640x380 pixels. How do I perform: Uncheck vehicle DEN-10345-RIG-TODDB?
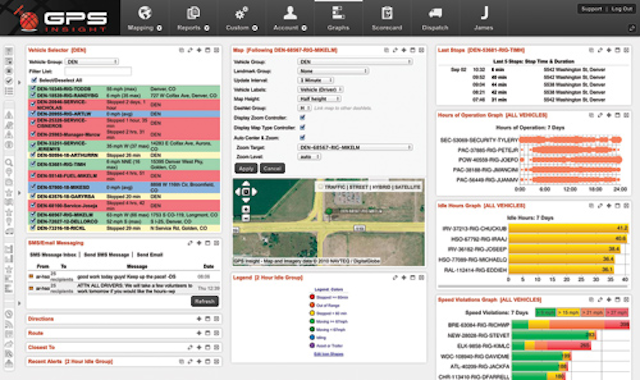click(x=33, y=89)
